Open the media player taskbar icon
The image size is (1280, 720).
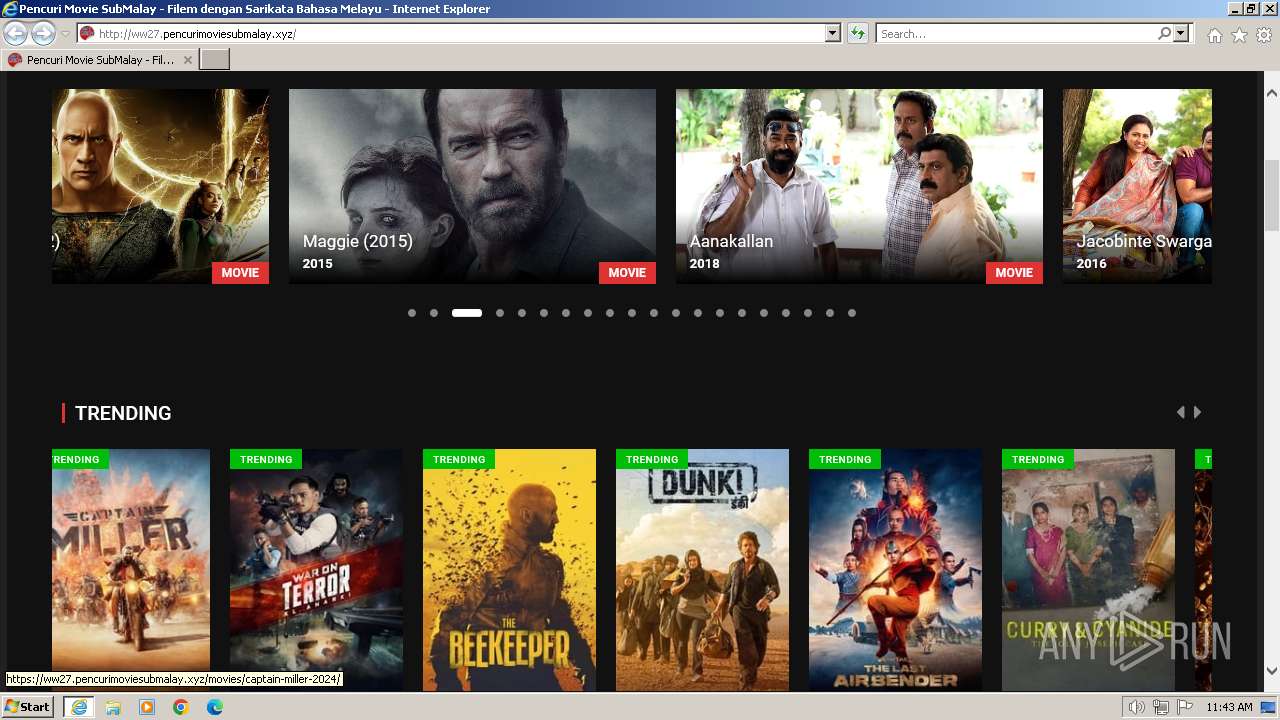coord(147,707)
